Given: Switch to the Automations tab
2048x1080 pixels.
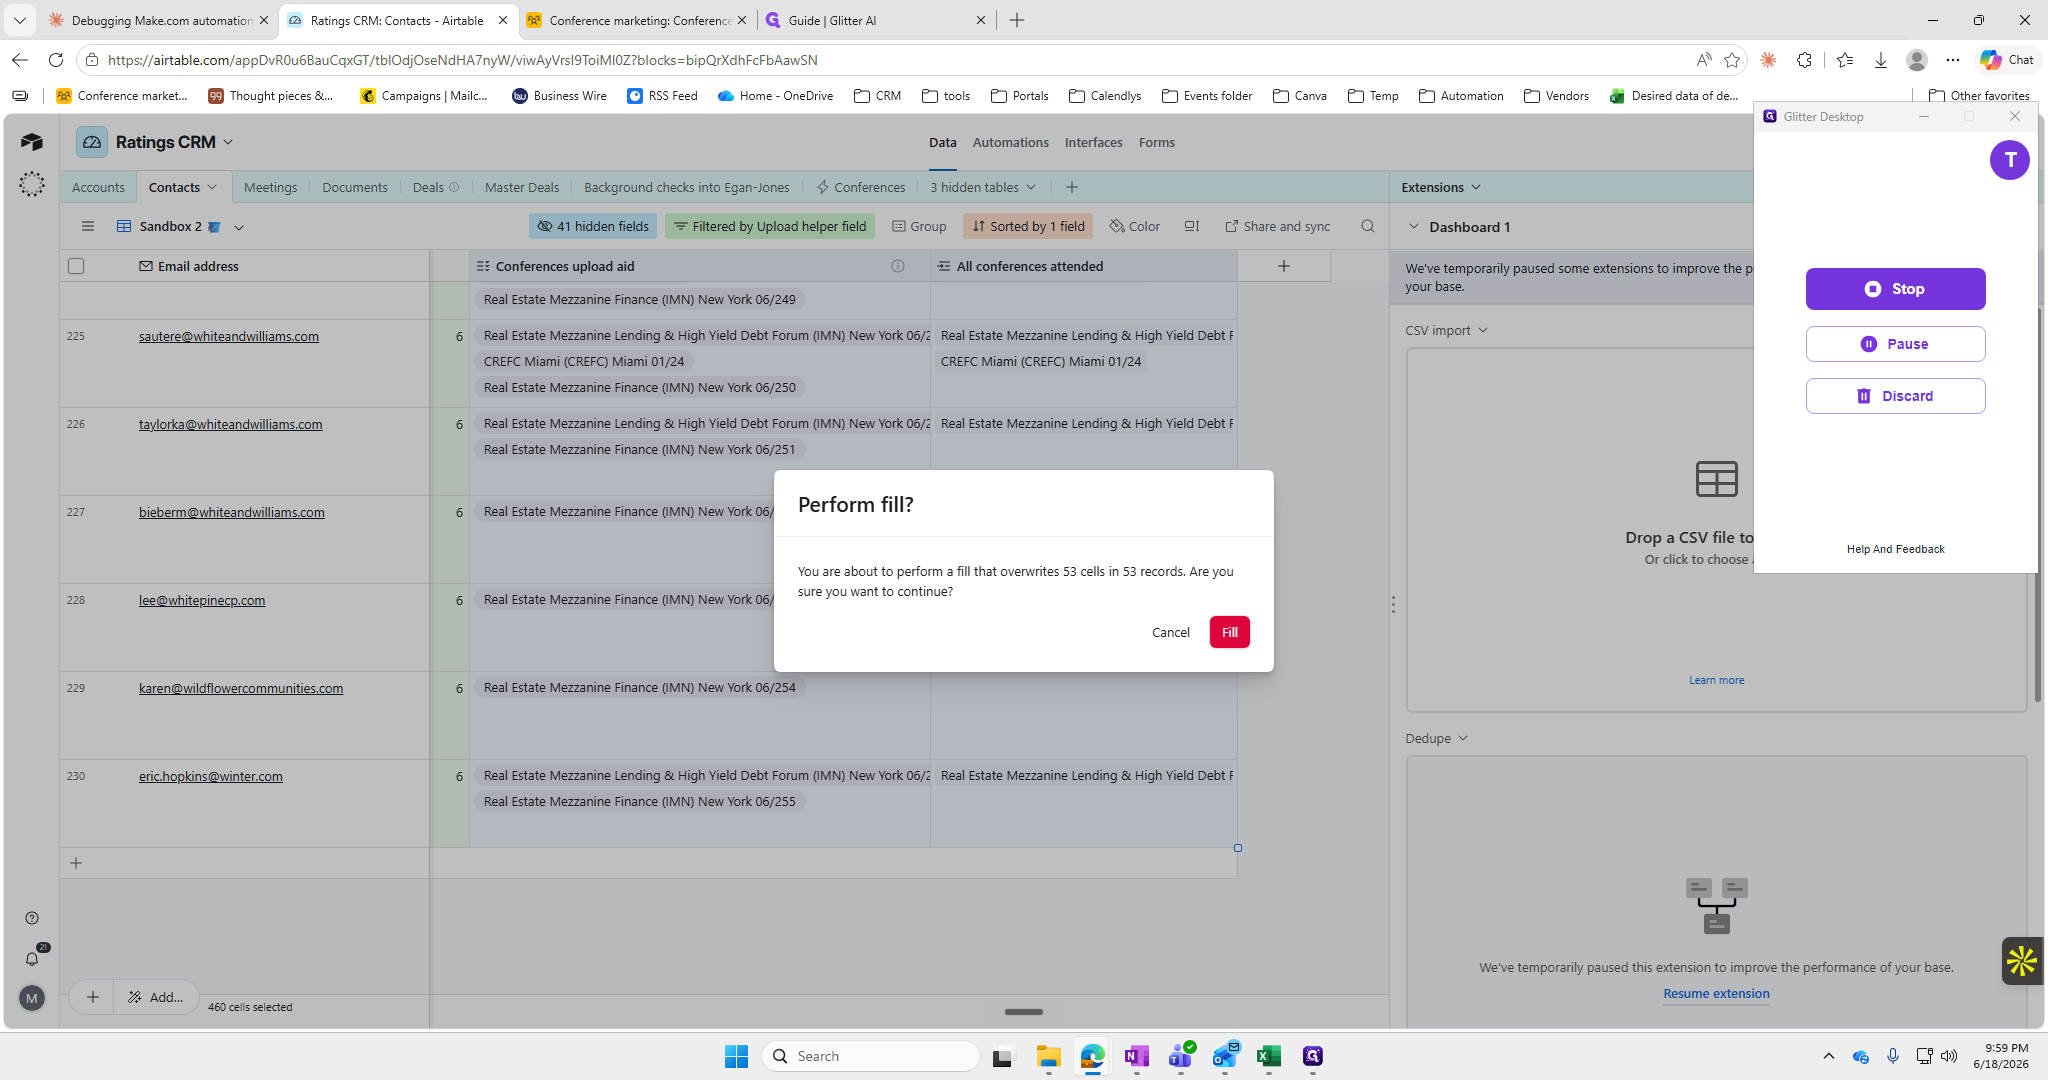Looking at the screenshot, I should coord(1010,142).
